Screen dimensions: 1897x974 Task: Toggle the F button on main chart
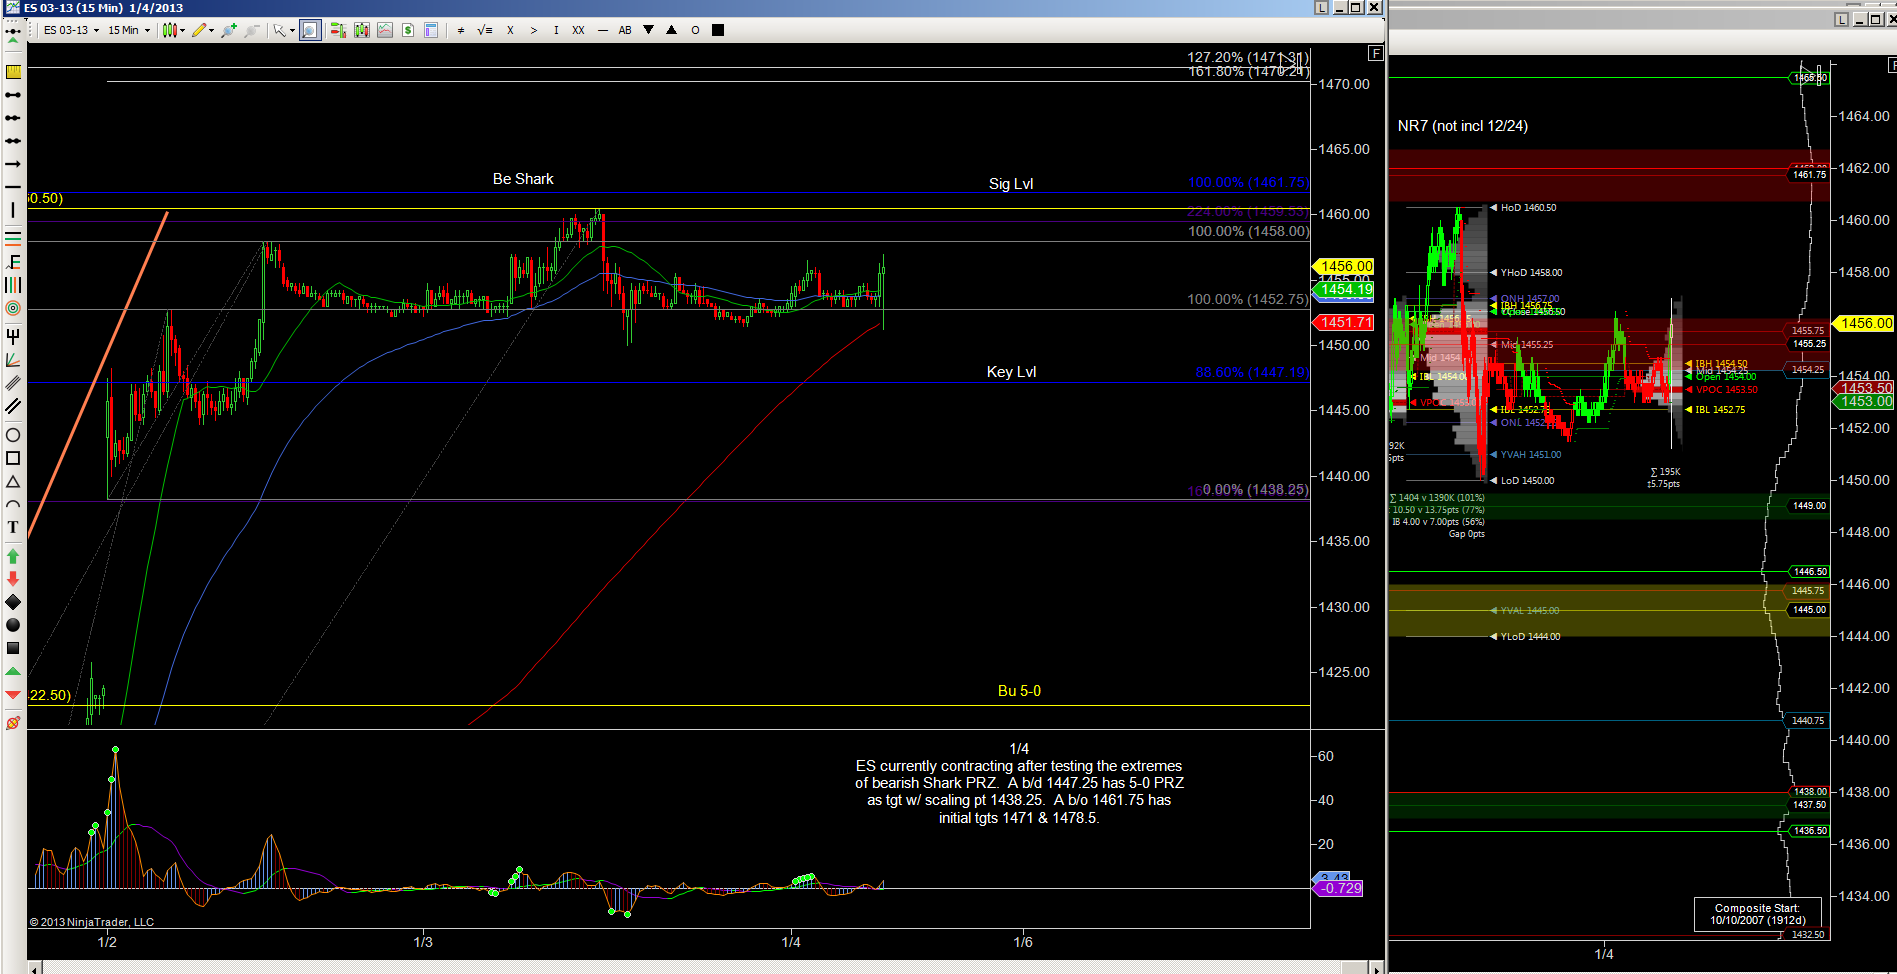(x=1376, y=53)
